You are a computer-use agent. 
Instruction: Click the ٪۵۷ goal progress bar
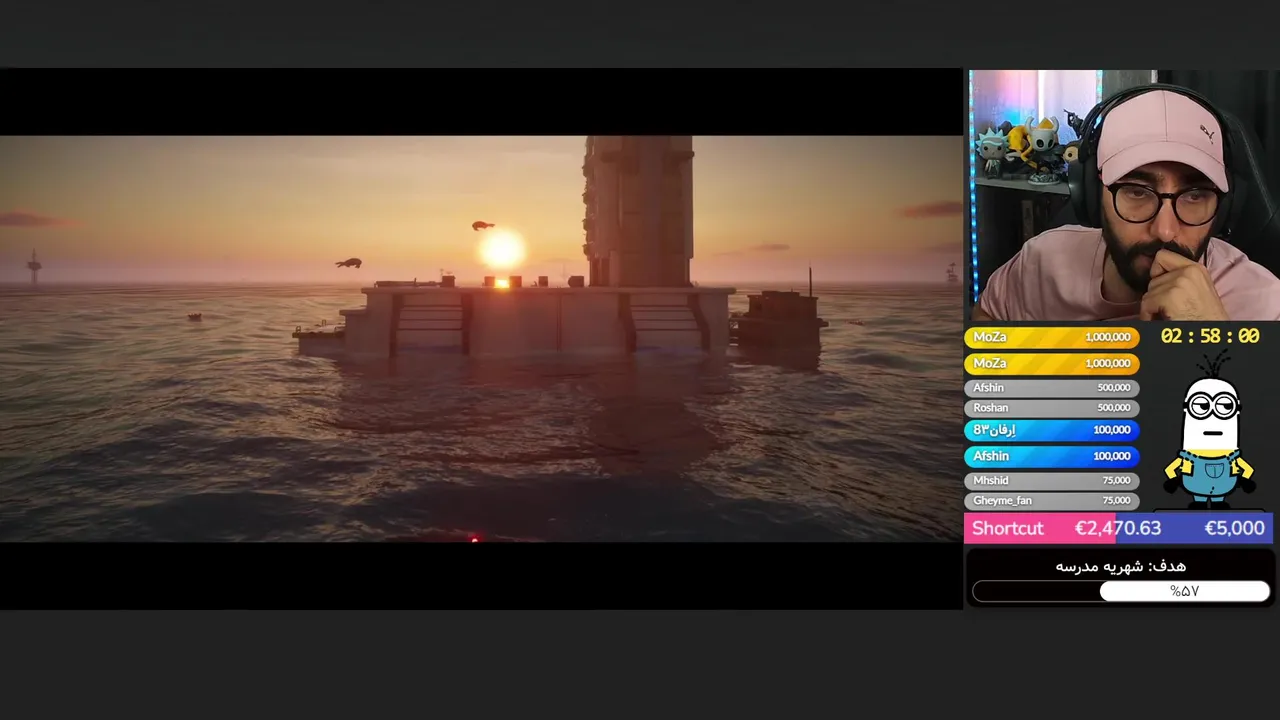point(1121,592)
